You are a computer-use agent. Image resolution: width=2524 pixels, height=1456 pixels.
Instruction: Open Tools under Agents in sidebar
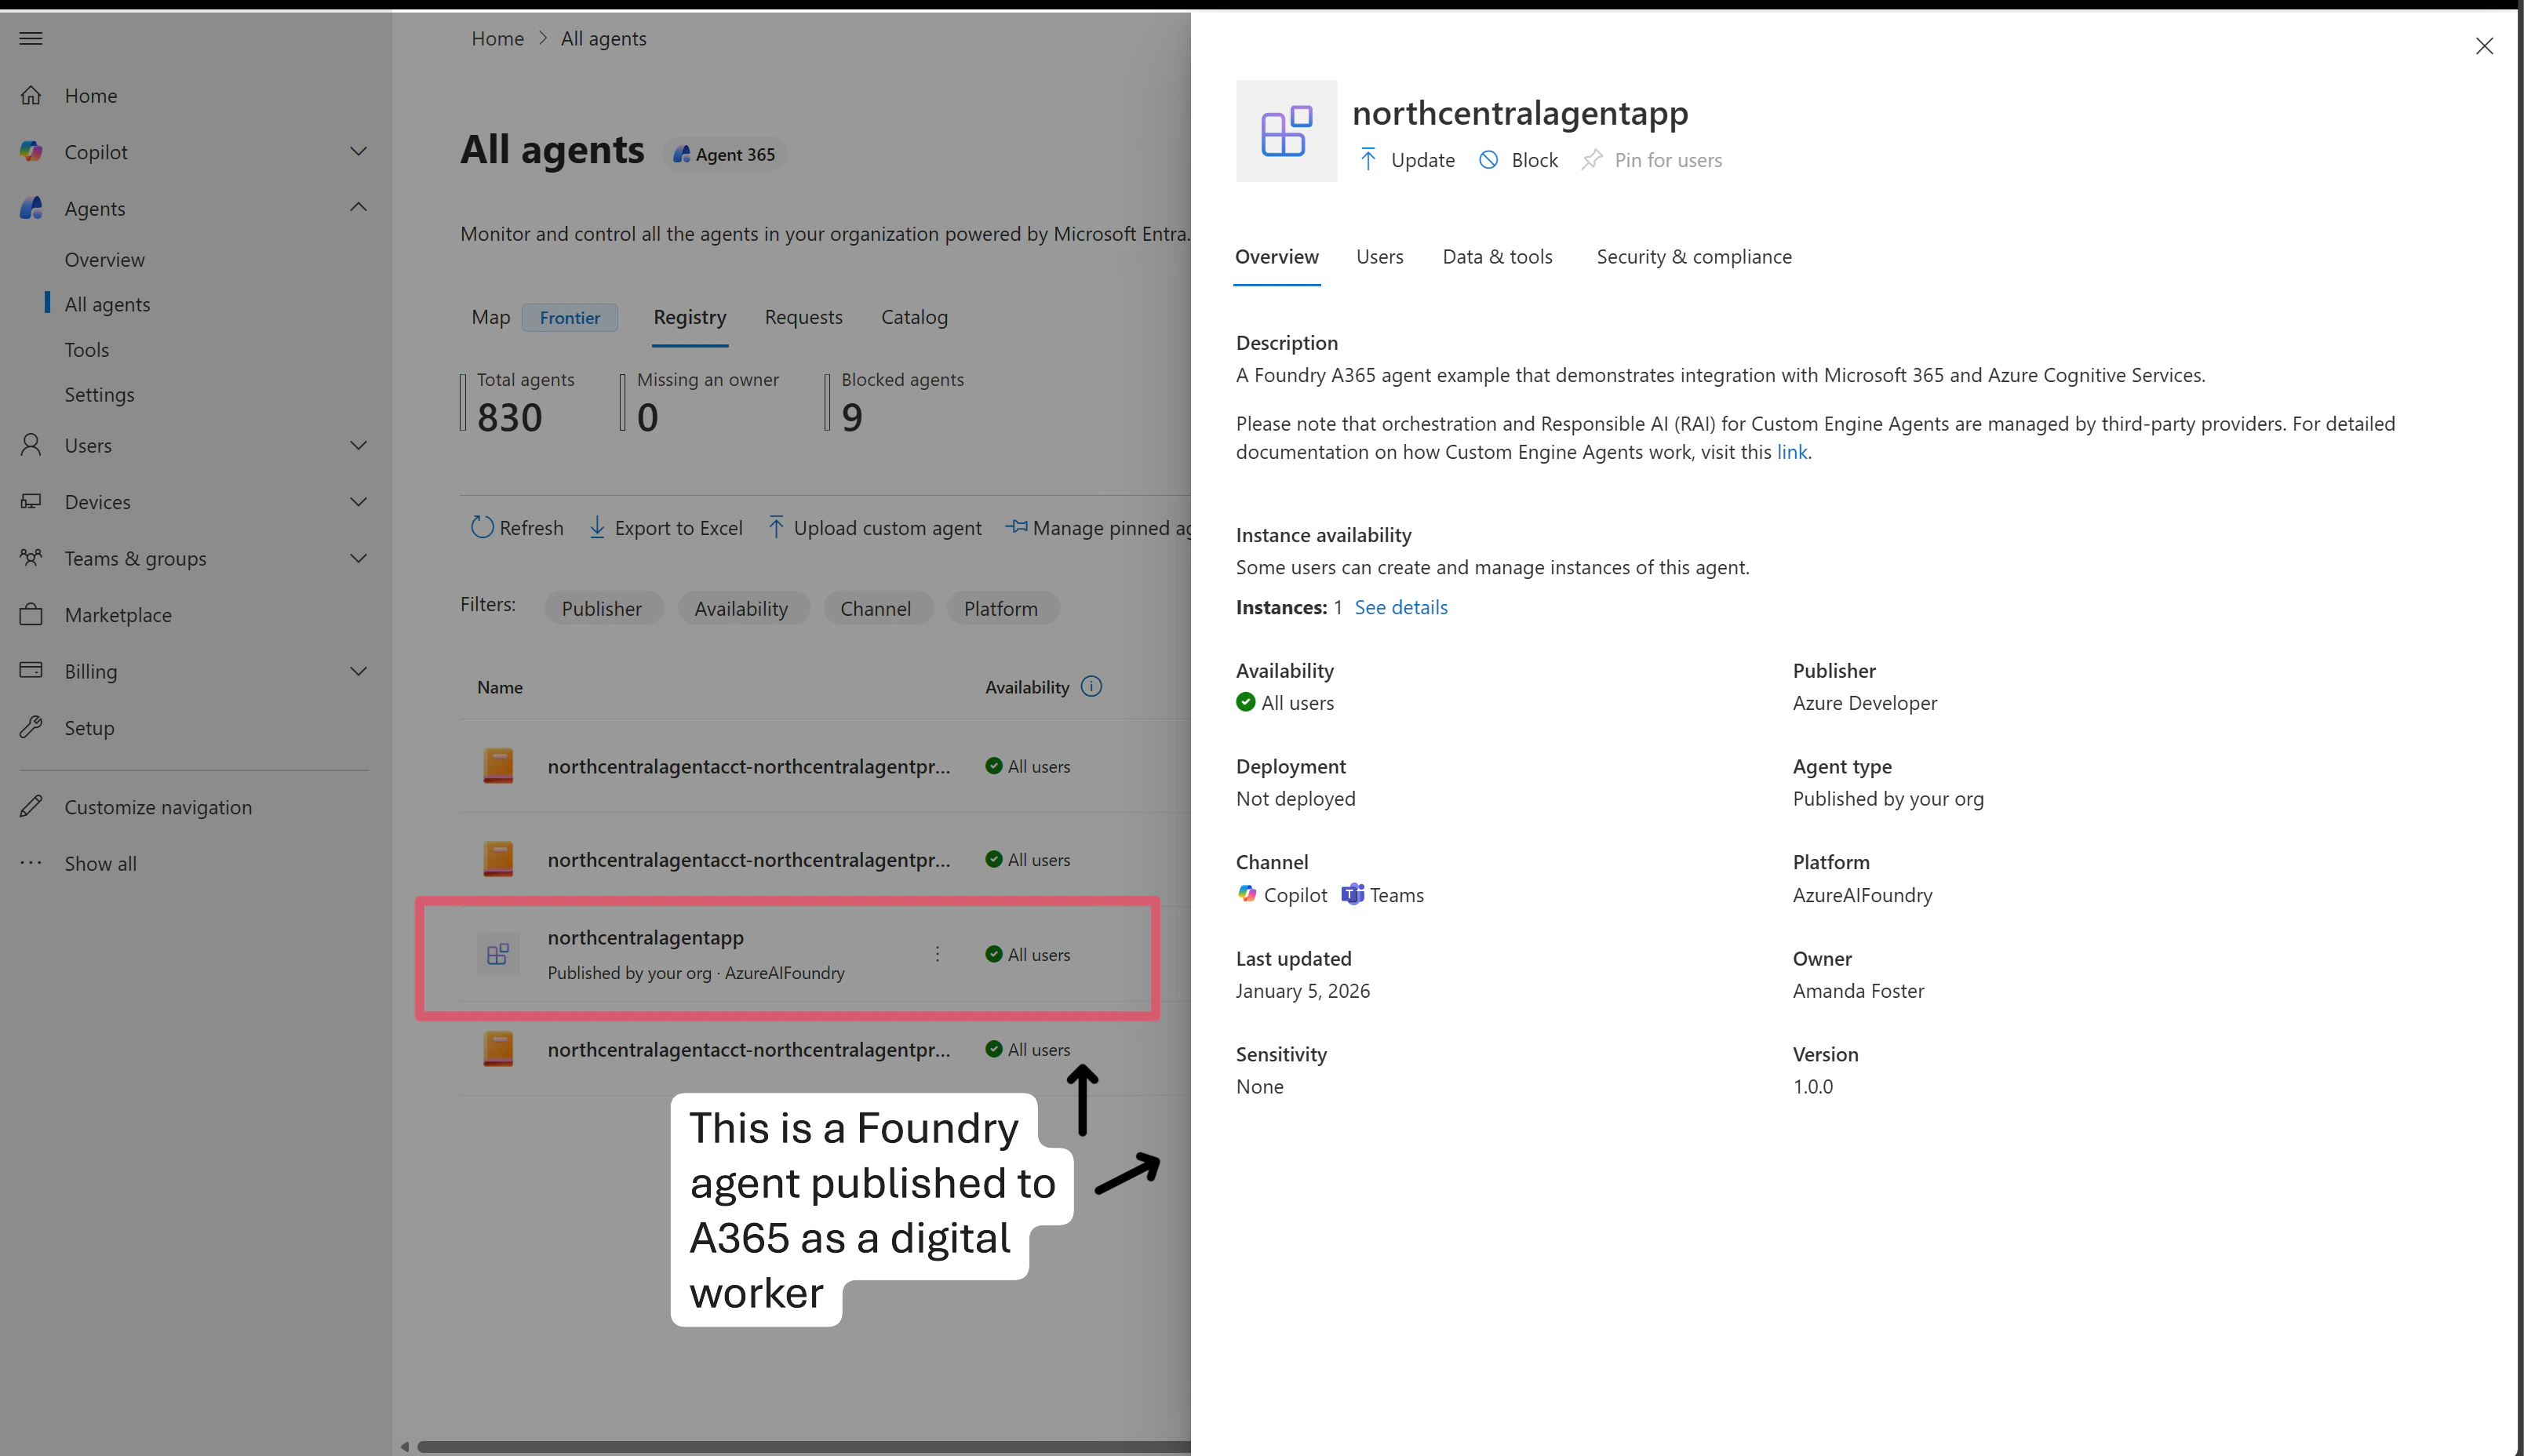click(87, 350)
